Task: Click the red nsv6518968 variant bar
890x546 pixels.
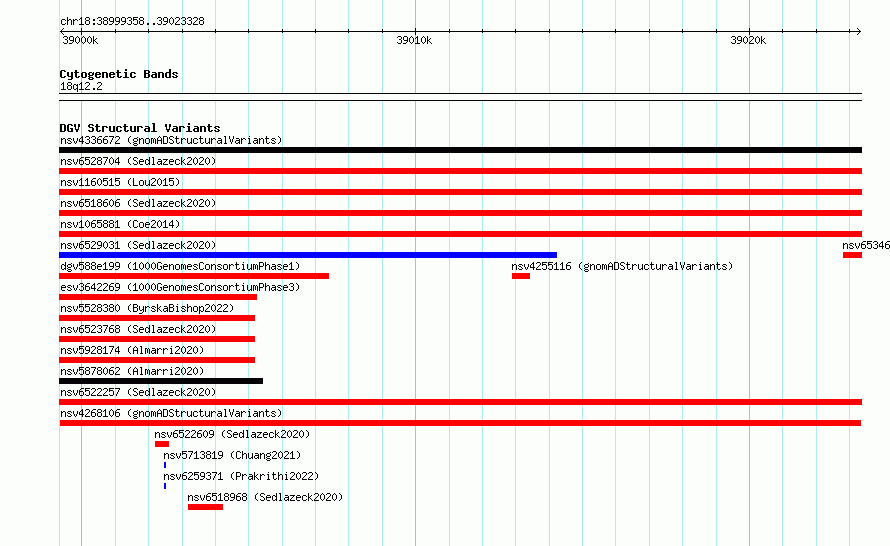Action: (x=205, y=507)
